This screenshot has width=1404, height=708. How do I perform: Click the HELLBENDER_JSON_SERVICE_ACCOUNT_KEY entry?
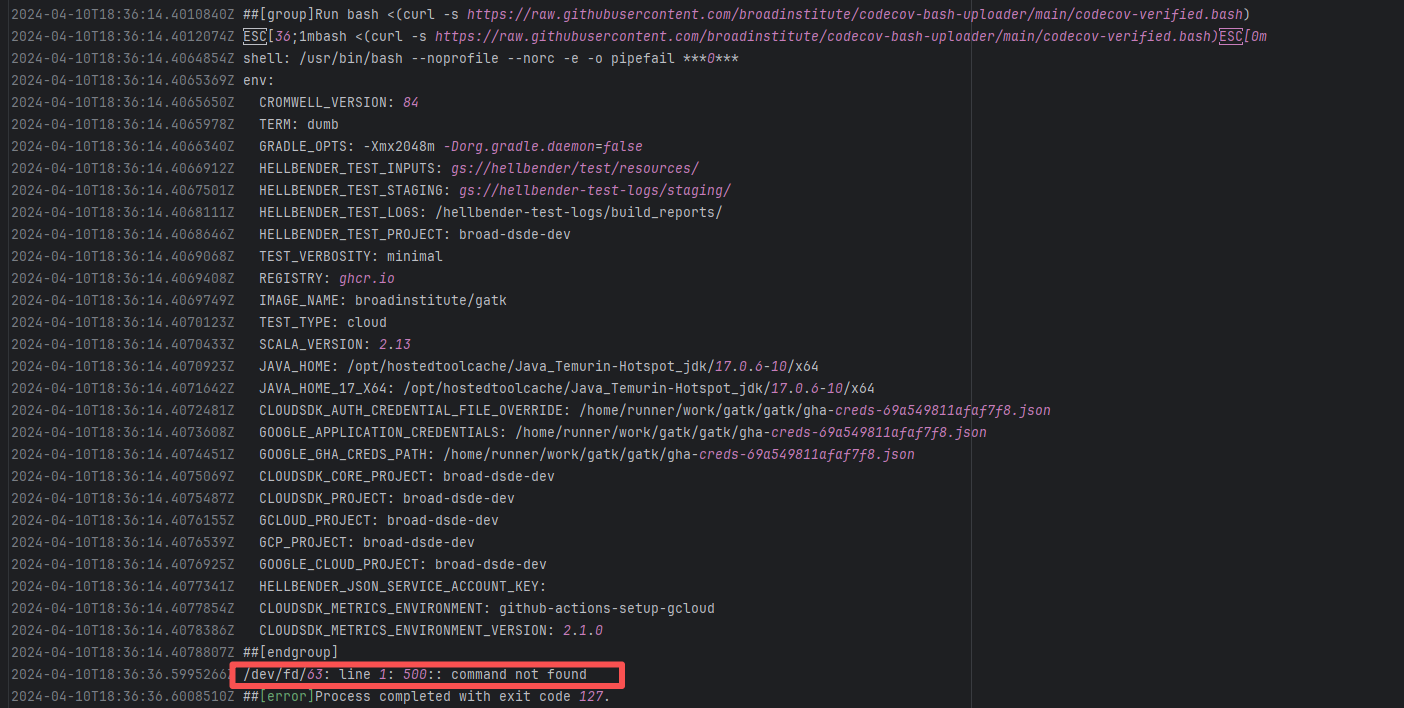[x=402, y=586]
